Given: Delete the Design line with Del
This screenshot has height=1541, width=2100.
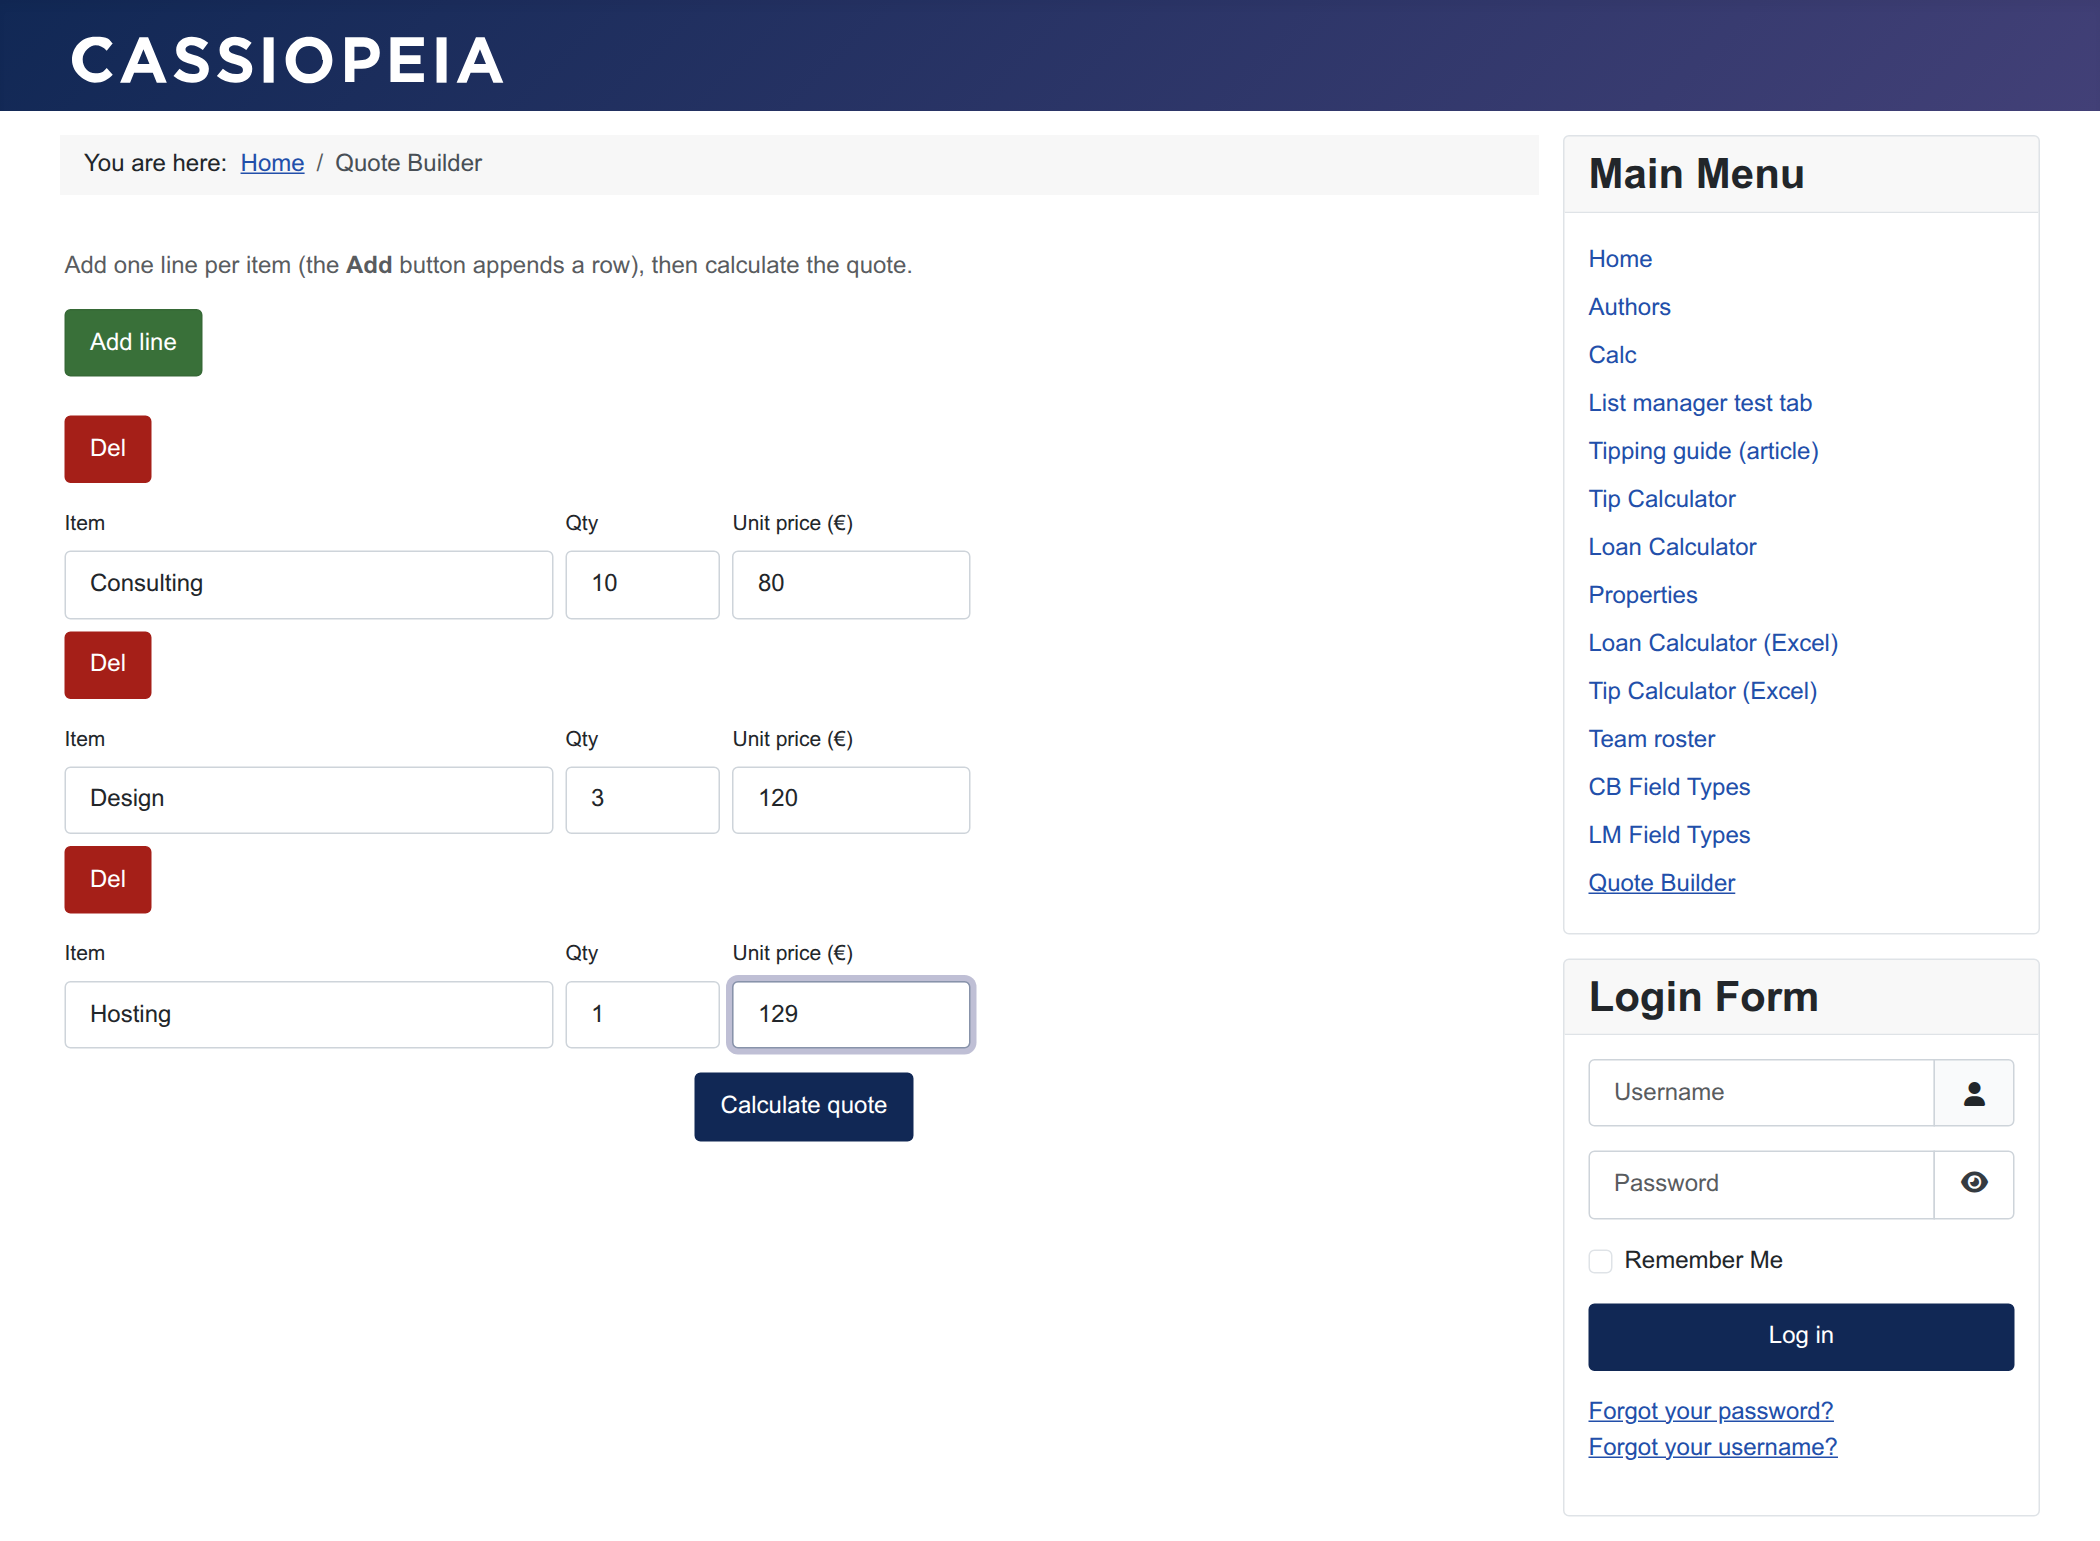Looking at the screenshot, I should pos(108,664).
